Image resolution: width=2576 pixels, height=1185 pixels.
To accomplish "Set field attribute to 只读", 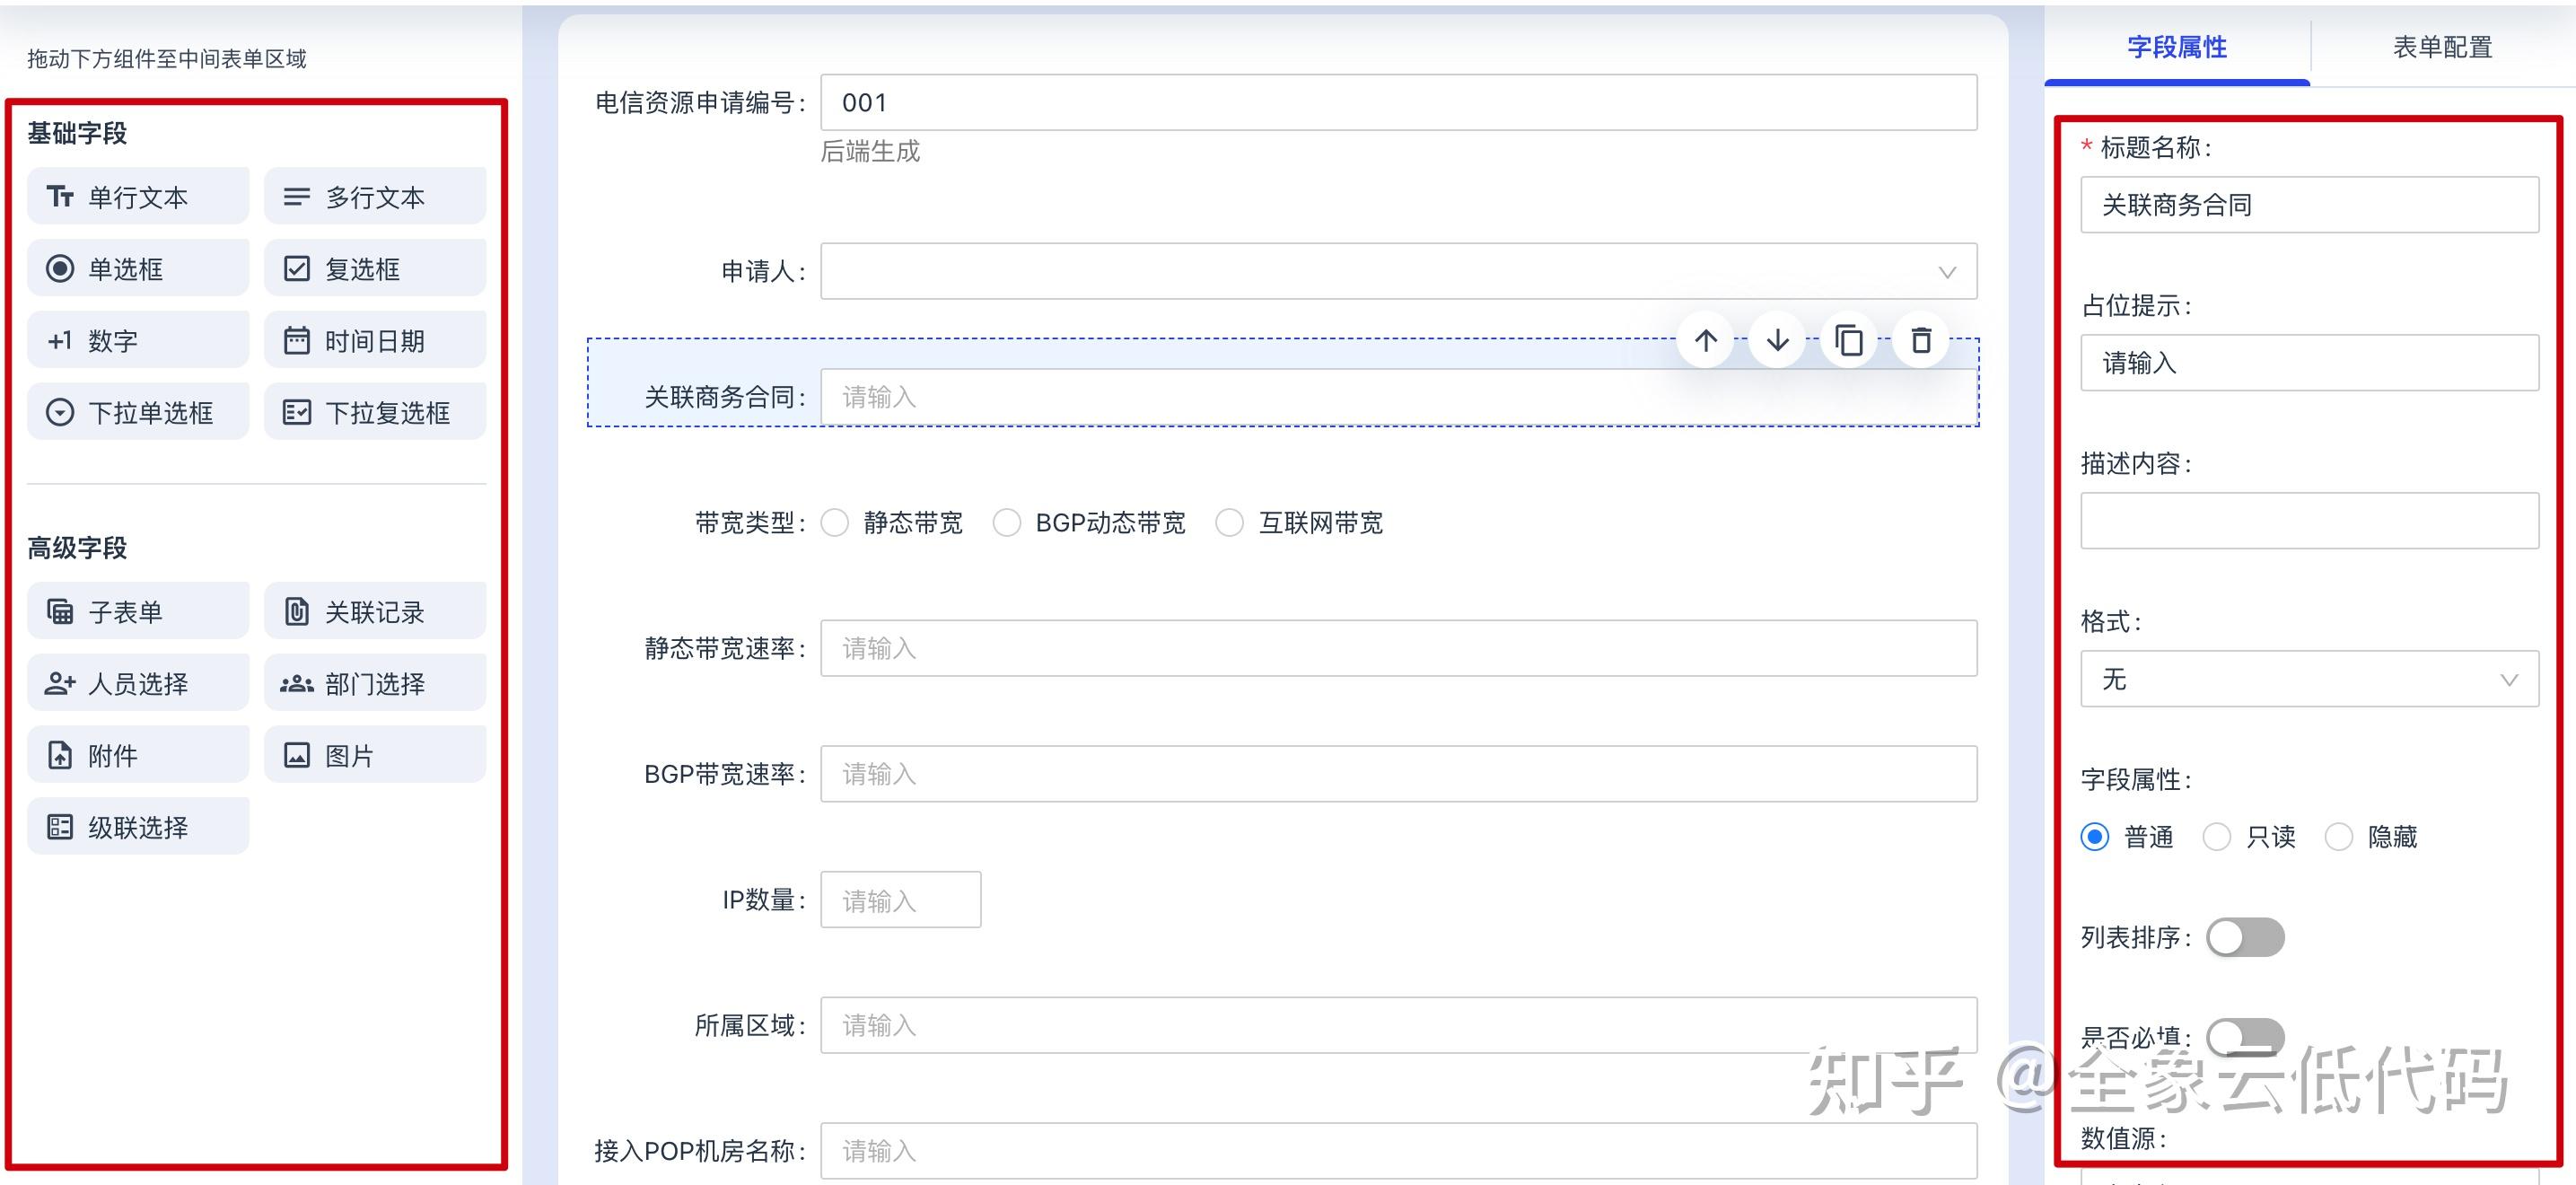I will click(2217, 837).
